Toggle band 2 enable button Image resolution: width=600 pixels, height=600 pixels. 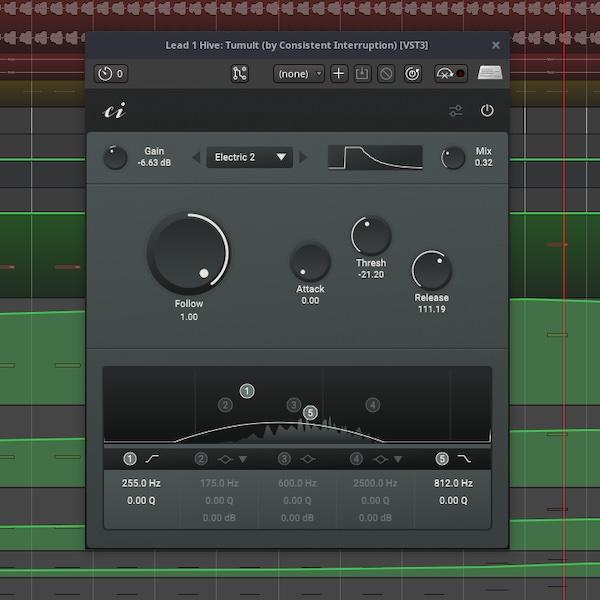coord(201,459)
